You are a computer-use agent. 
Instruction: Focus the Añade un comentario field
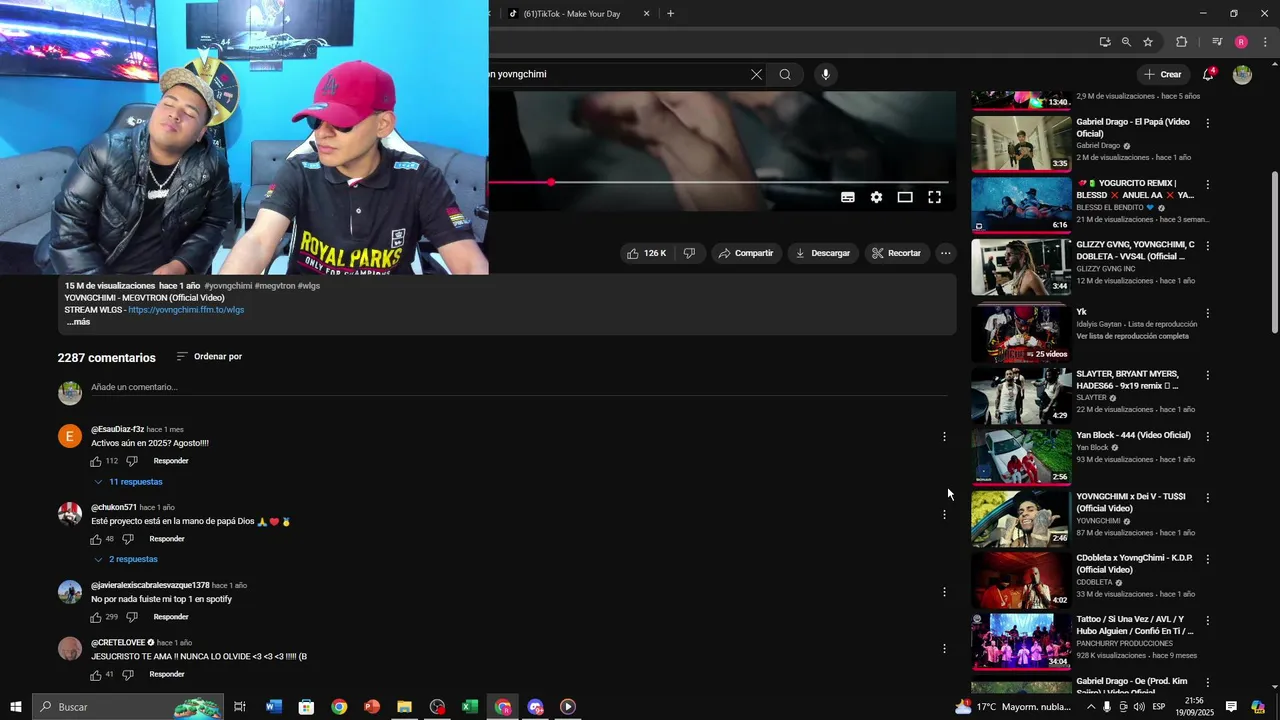(519, 388)
